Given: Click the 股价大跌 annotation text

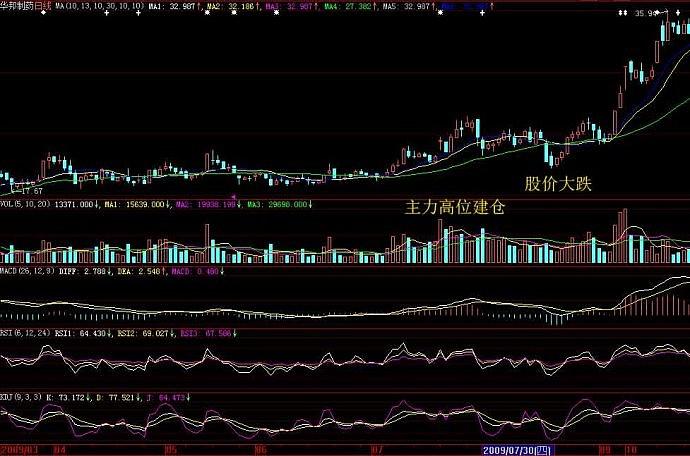Looking at the screenshot, I should [558, 184].
